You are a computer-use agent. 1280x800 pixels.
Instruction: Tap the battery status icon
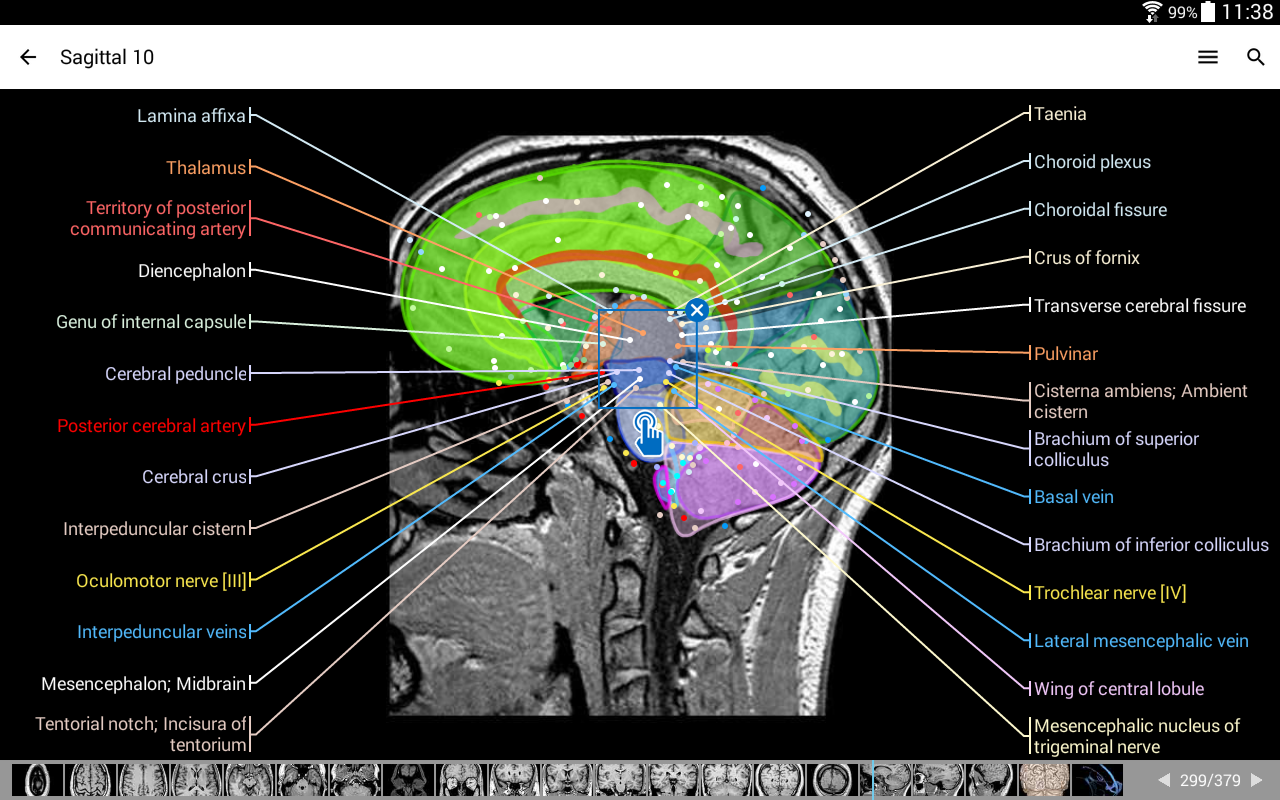(x=1208, y=12)
